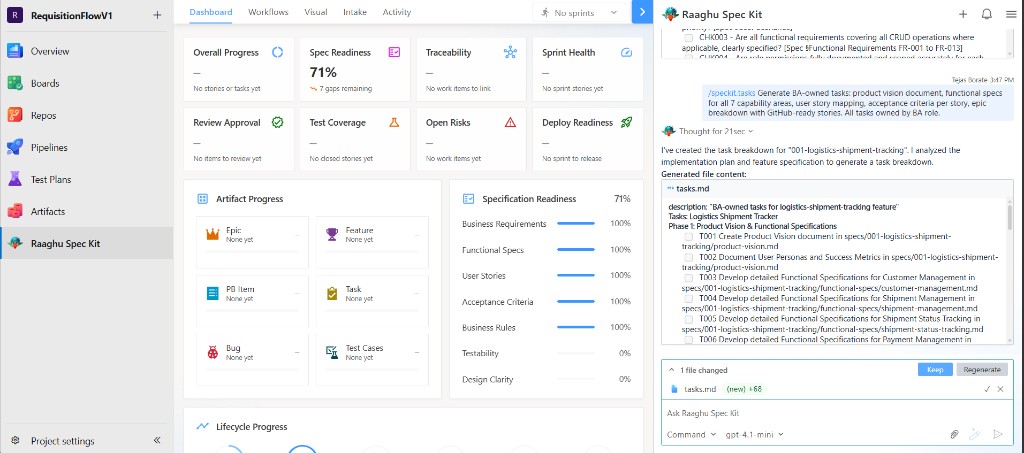The height and width of the screenshot is (453, 1024).
Task: Open the No sprints dropdown
Action: tap(580, 12)
